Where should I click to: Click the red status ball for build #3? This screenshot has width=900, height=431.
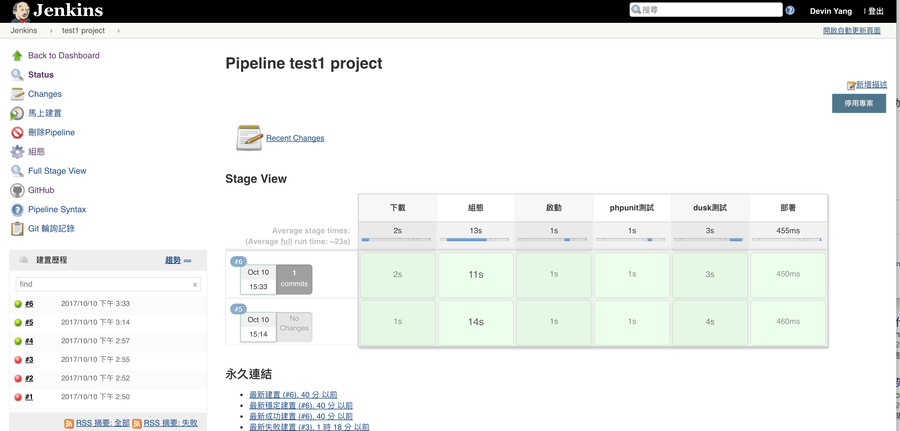[18, 360]
